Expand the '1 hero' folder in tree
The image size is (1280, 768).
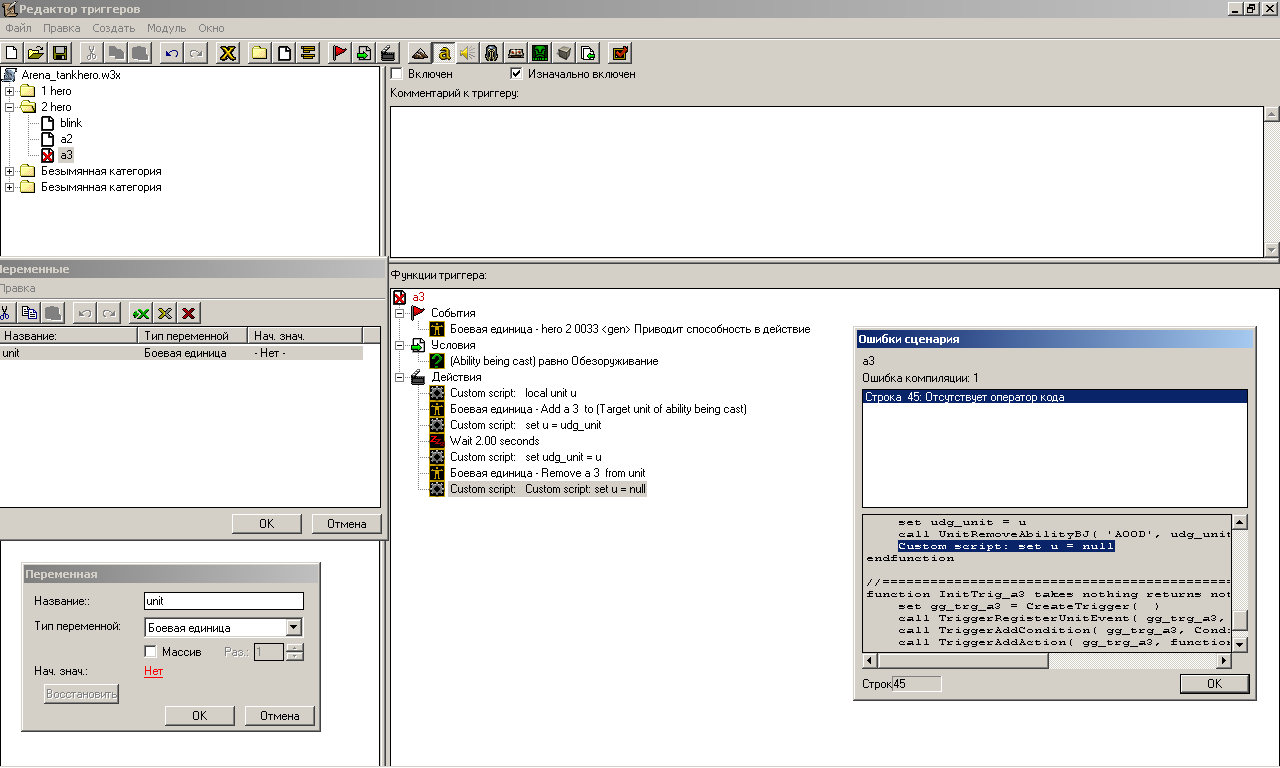(9, 91)
